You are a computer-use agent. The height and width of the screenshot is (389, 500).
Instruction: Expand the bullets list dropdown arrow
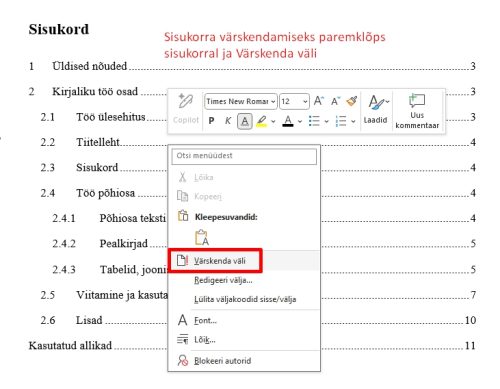[x=326, y=121]
